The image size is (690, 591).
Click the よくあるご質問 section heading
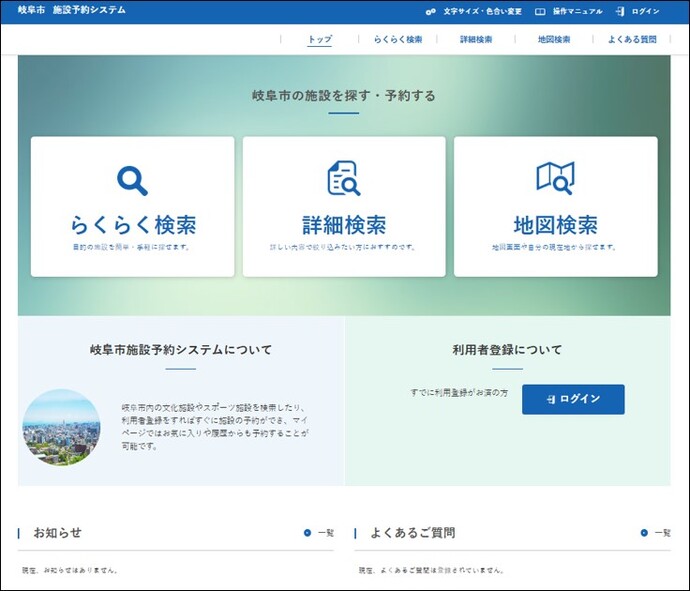(413, 533)
